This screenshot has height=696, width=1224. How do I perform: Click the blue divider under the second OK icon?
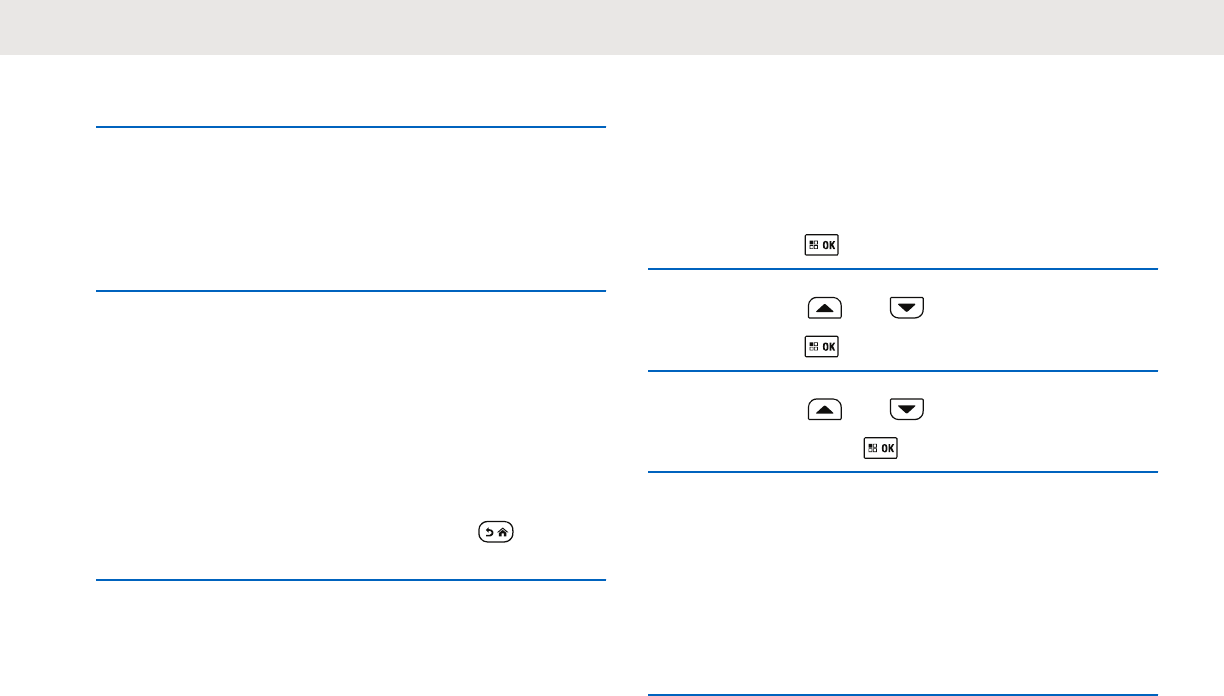[902, 371]
